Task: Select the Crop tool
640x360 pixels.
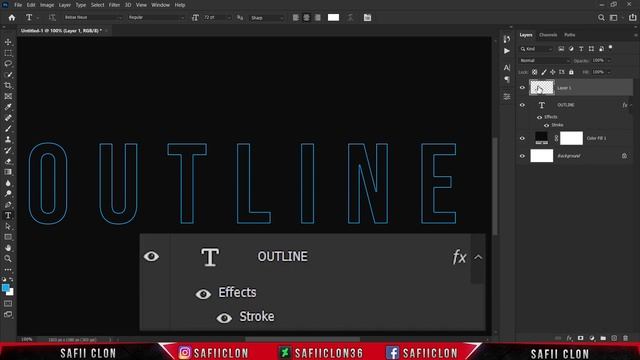Action: pyautogui.click(x=8, y=85)
